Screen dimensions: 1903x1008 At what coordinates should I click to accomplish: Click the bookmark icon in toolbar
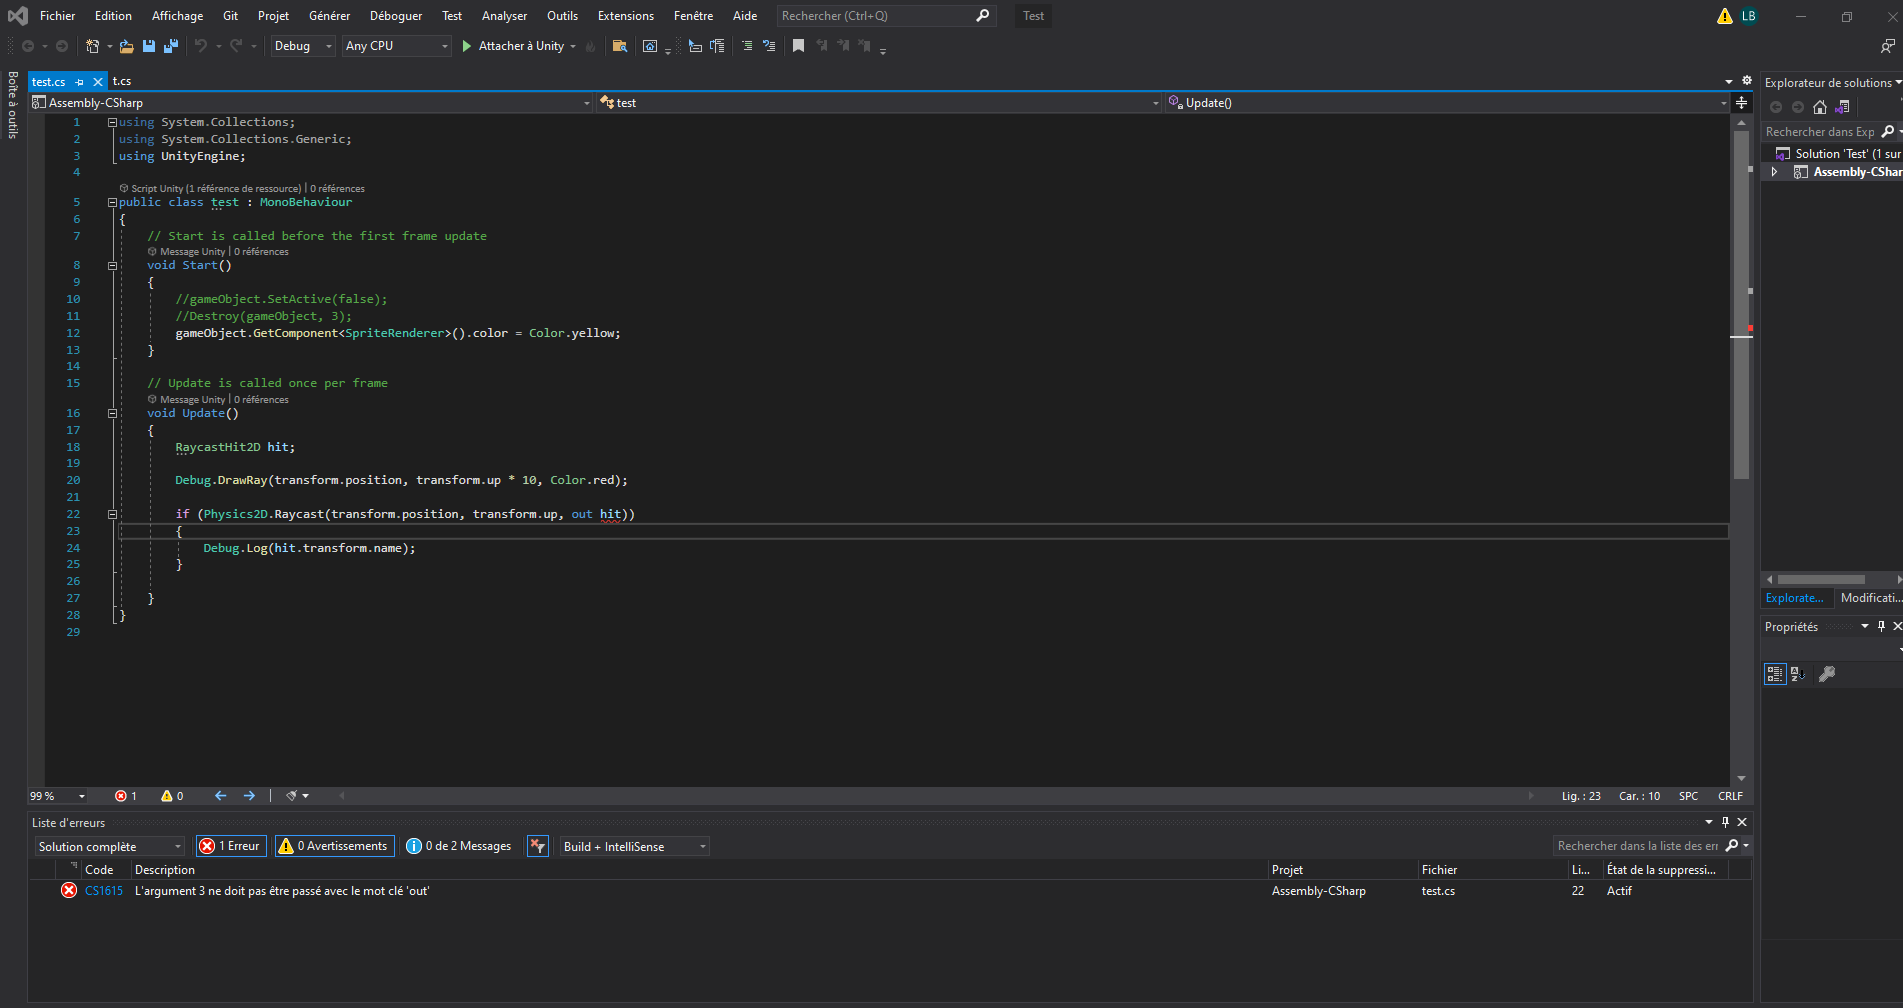point(798,46)
